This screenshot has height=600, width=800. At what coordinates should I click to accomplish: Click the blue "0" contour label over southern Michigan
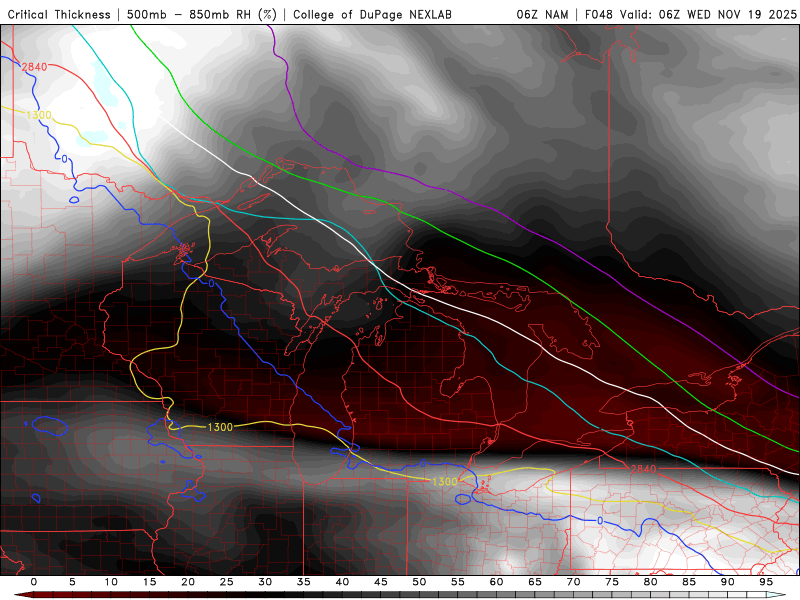point(422,463)
